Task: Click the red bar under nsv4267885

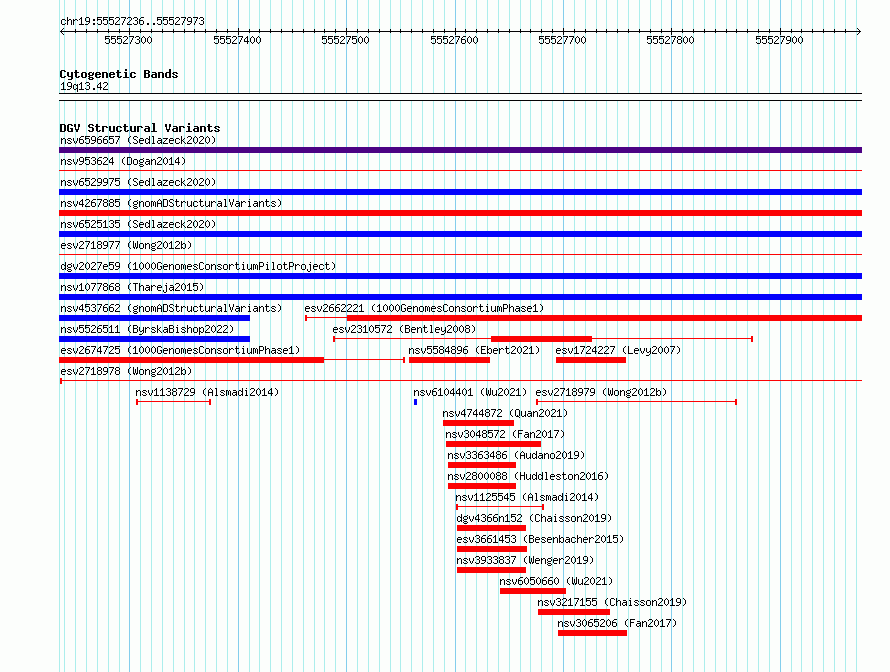Action: [460, 213]
